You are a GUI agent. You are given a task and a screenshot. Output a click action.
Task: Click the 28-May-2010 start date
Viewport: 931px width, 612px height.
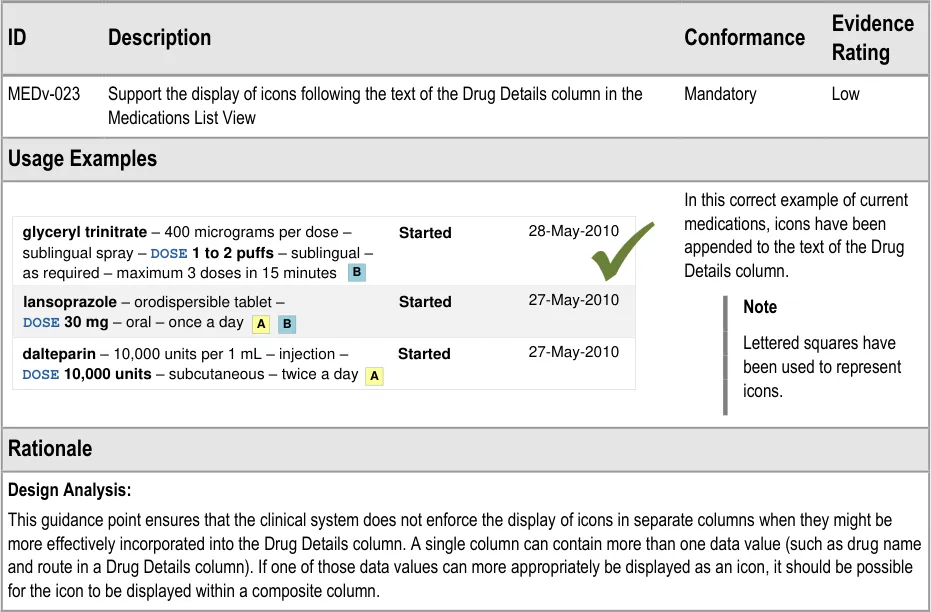(x=574, y=231)
